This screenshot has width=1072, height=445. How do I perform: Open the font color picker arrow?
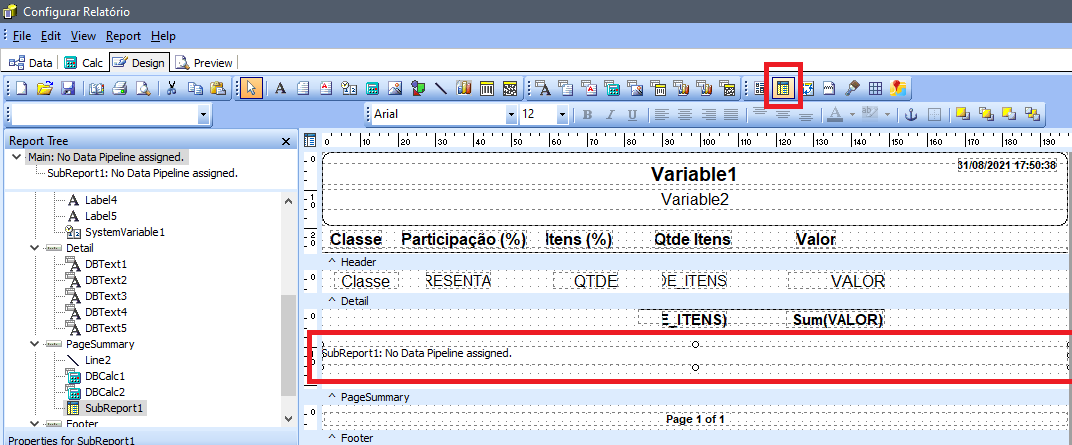tap(852, 115)
